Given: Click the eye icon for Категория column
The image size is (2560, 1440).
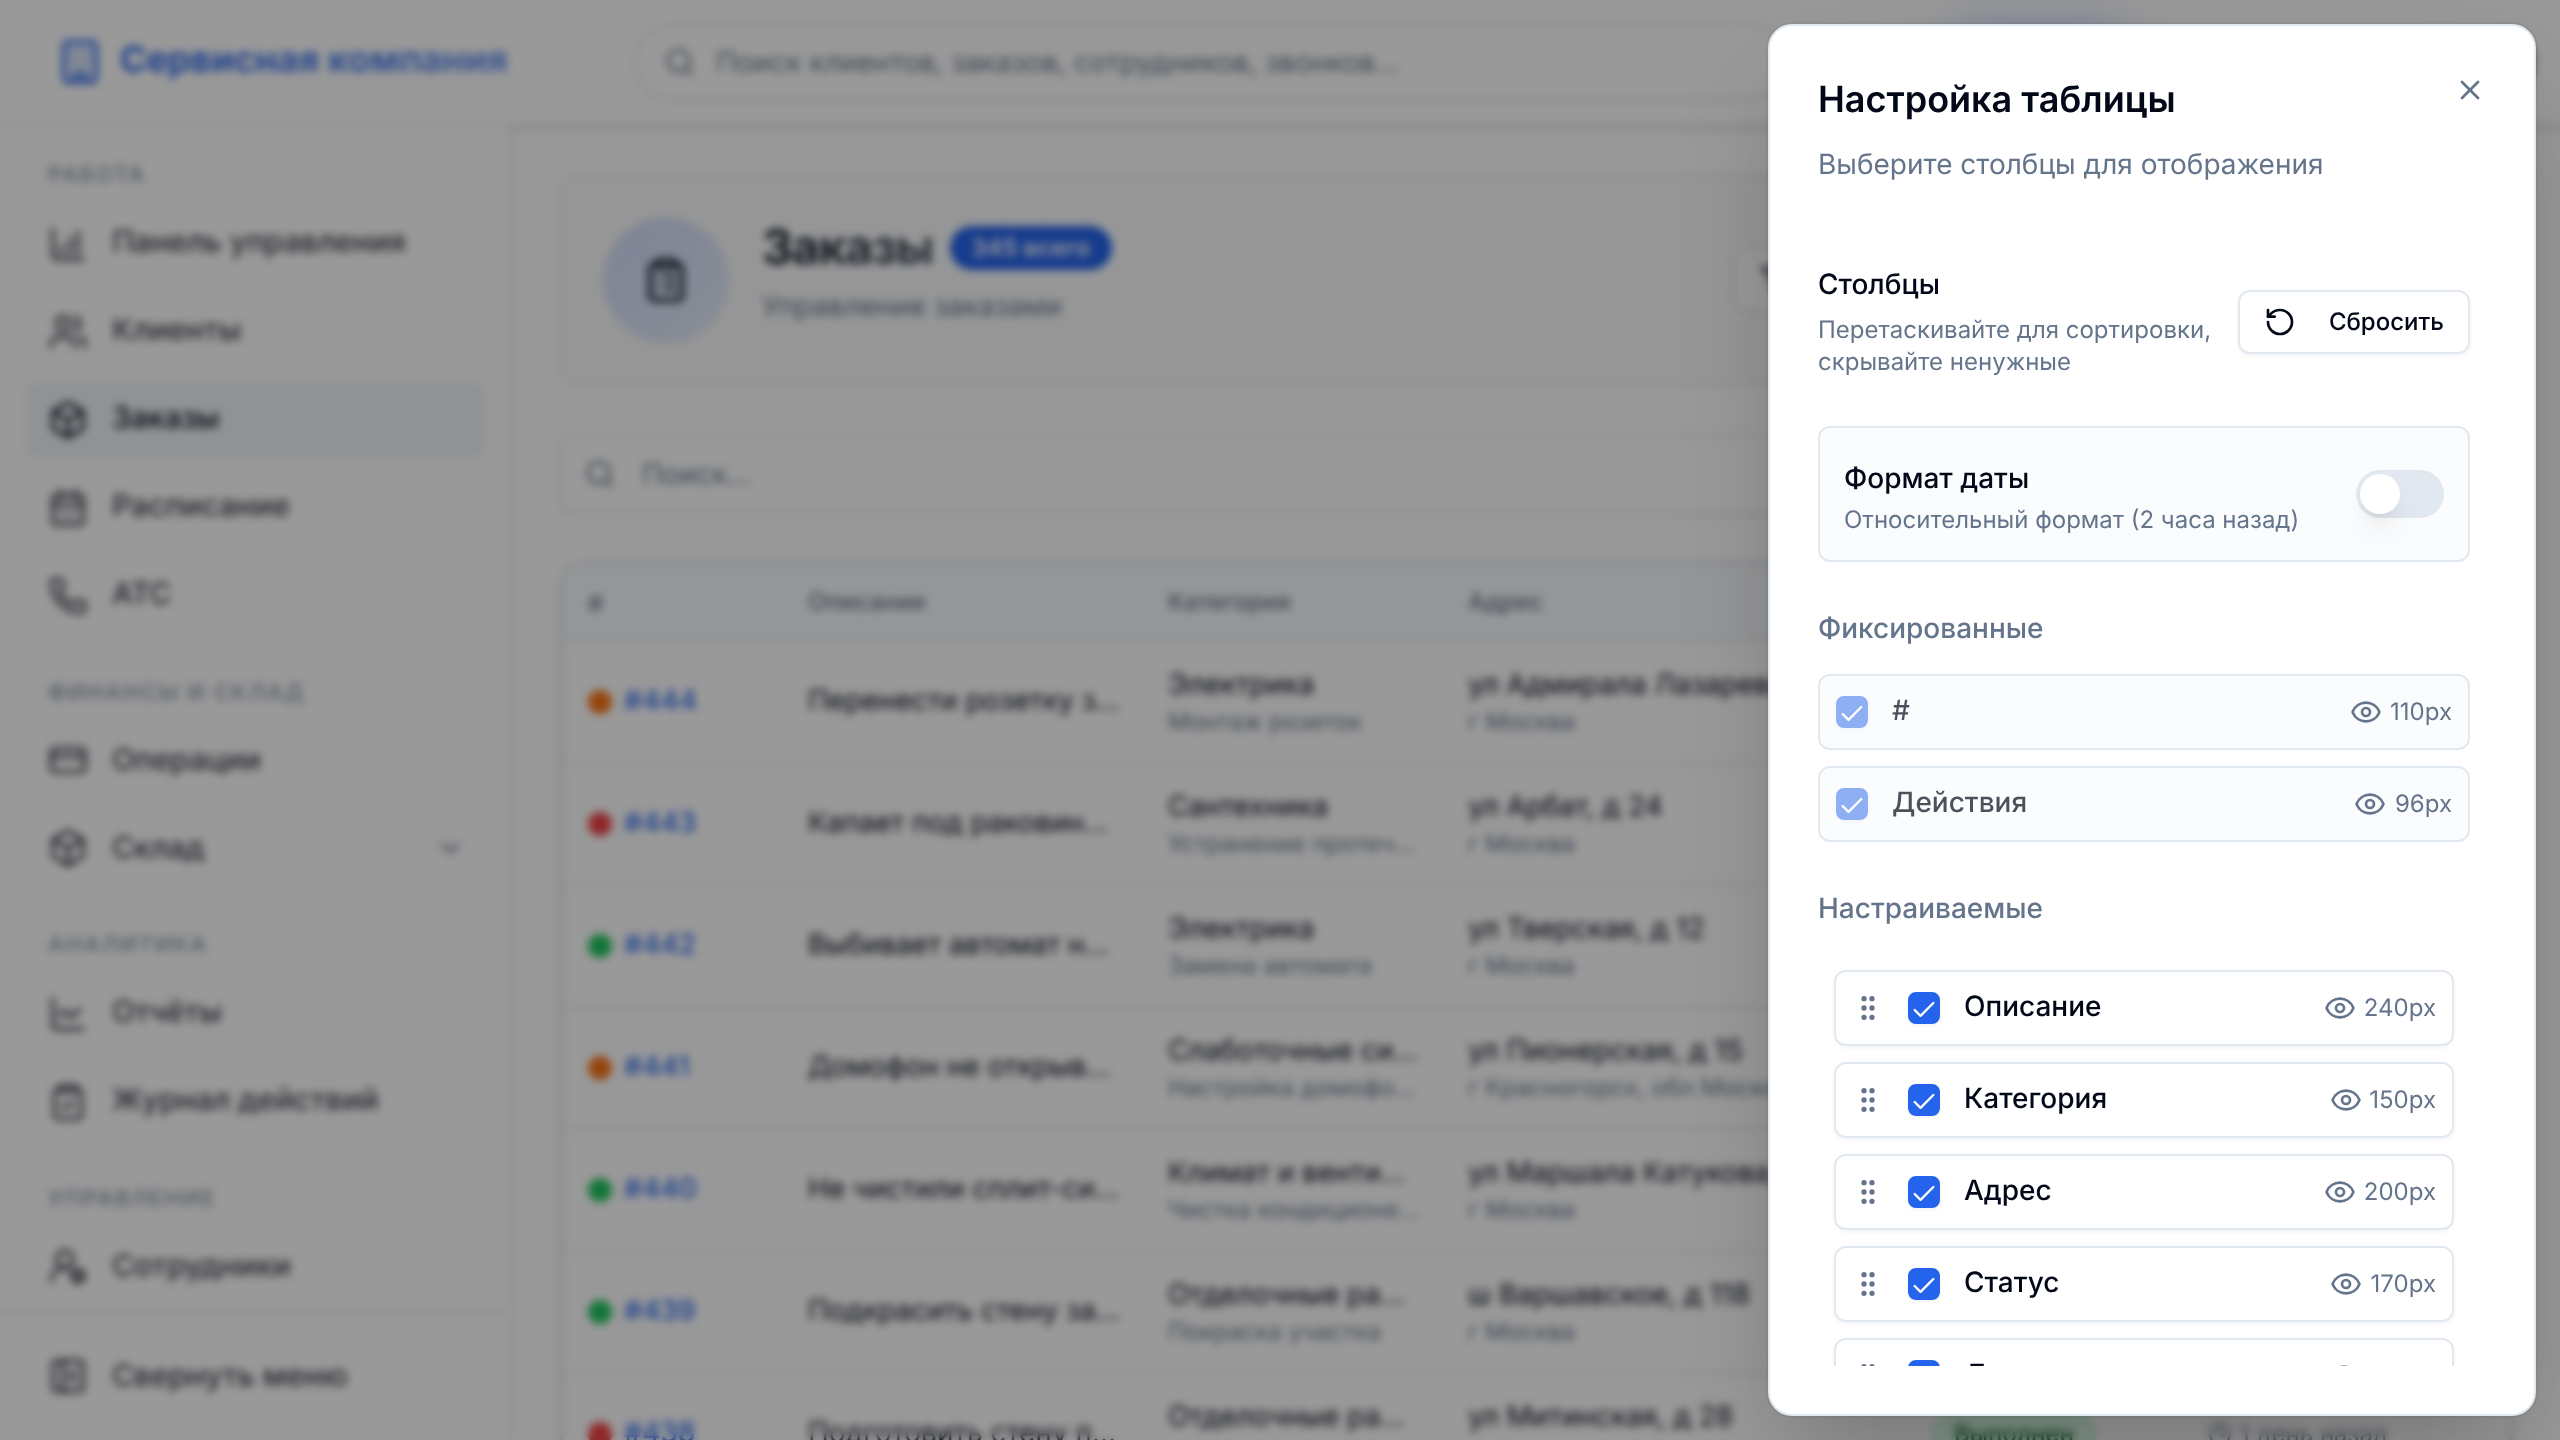Looking at the screenshot, I should click(x=2345, y=1100).
